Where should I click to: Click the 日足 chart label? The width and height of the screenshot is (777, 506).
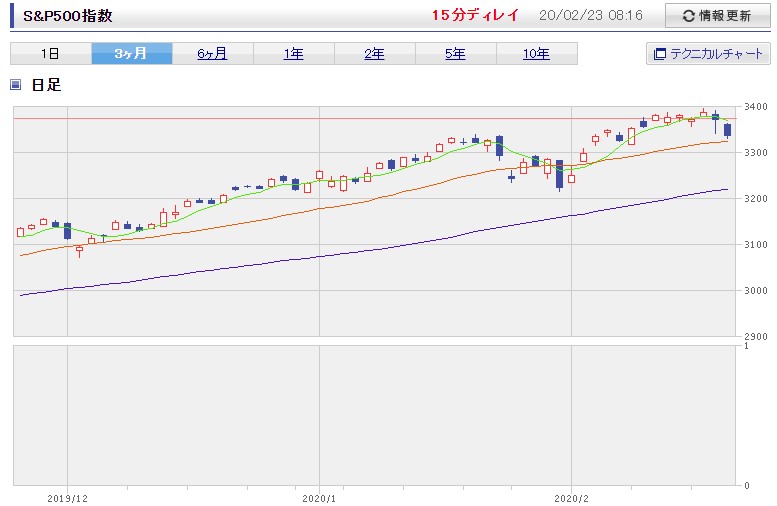46,85
